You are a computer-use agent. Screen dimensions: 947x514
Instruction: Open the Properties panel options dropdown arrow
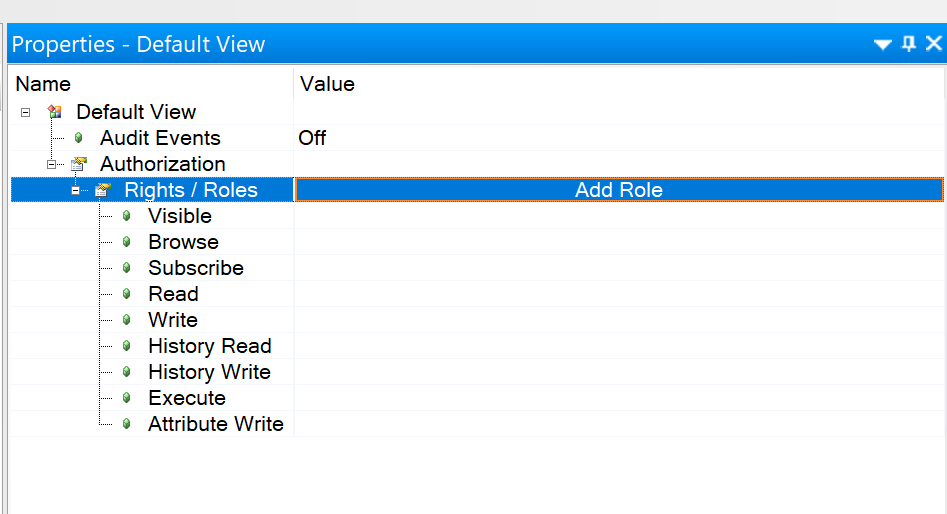point(882,44)
